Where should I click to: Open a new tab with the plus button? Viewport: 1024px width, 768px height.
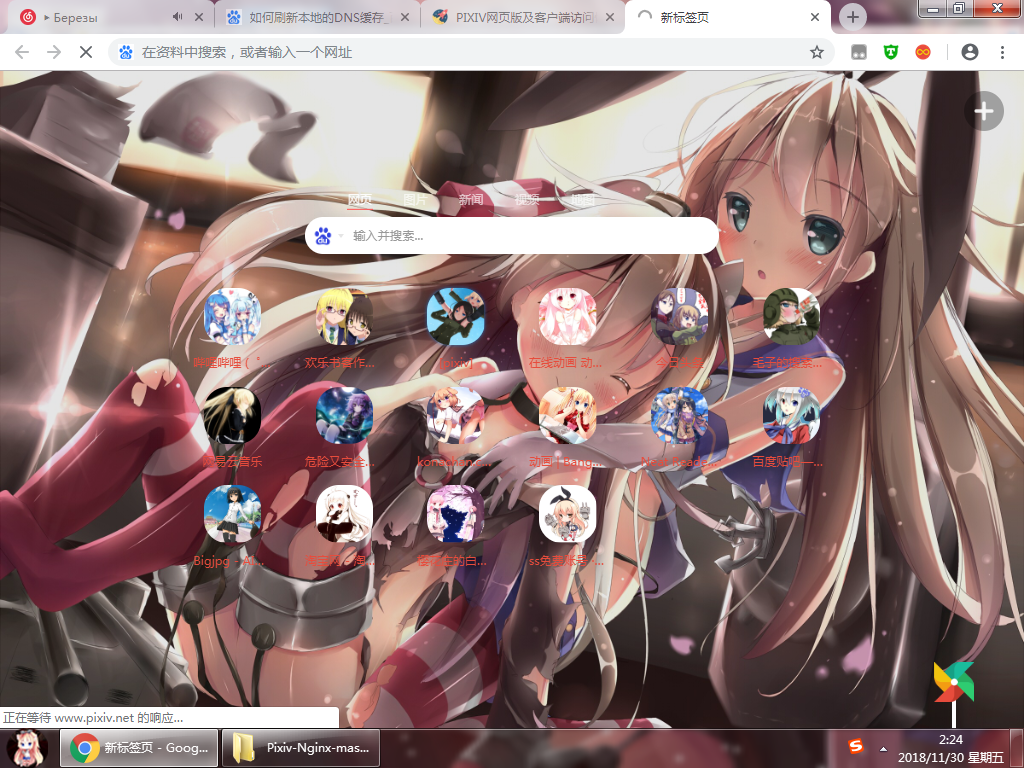pos(852,17)
